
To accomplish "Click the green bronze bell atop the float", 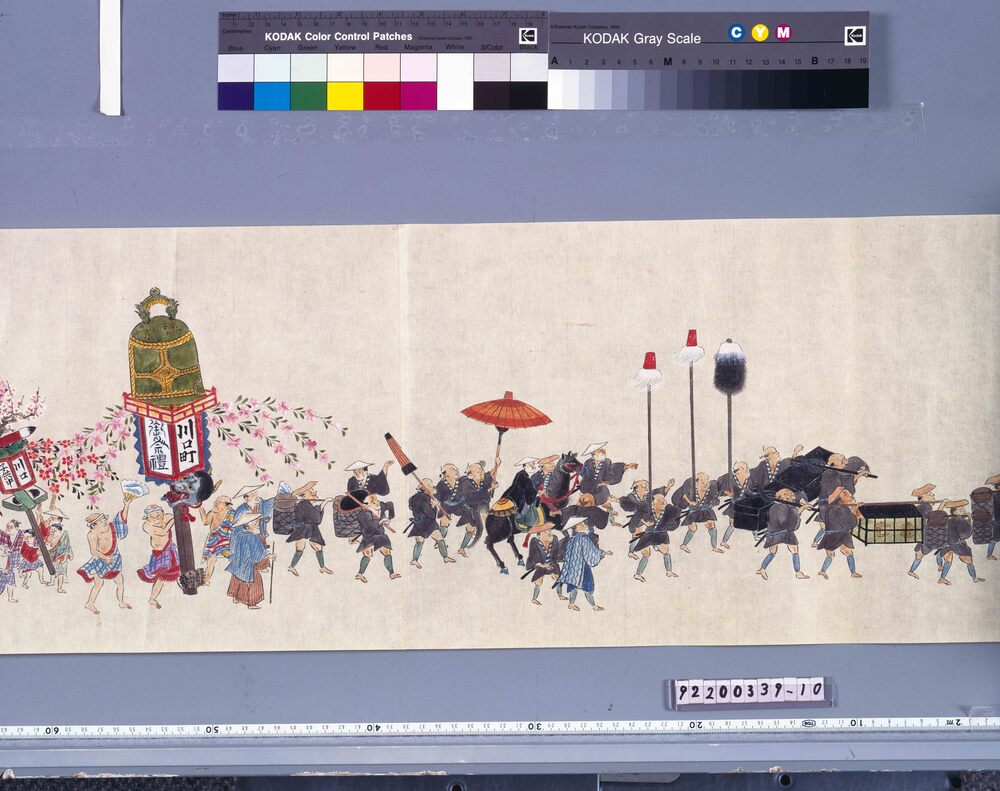I will coord(165,348).
